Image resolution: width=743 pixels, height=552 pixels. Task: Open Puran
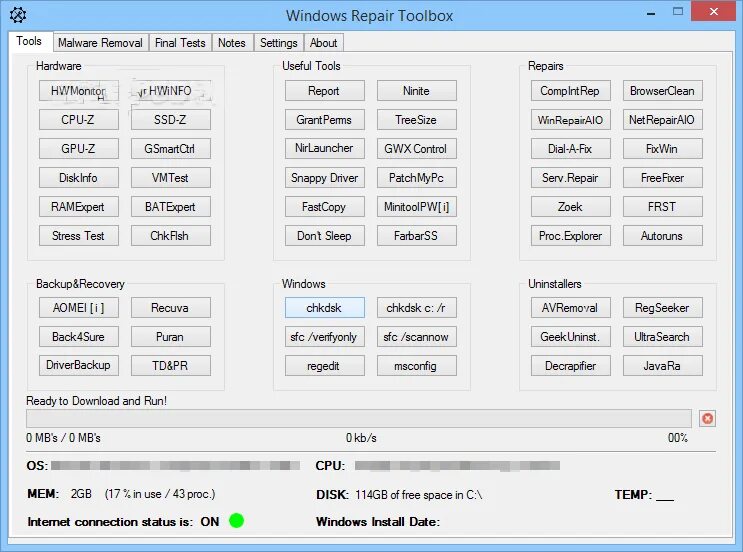(171, 336)
